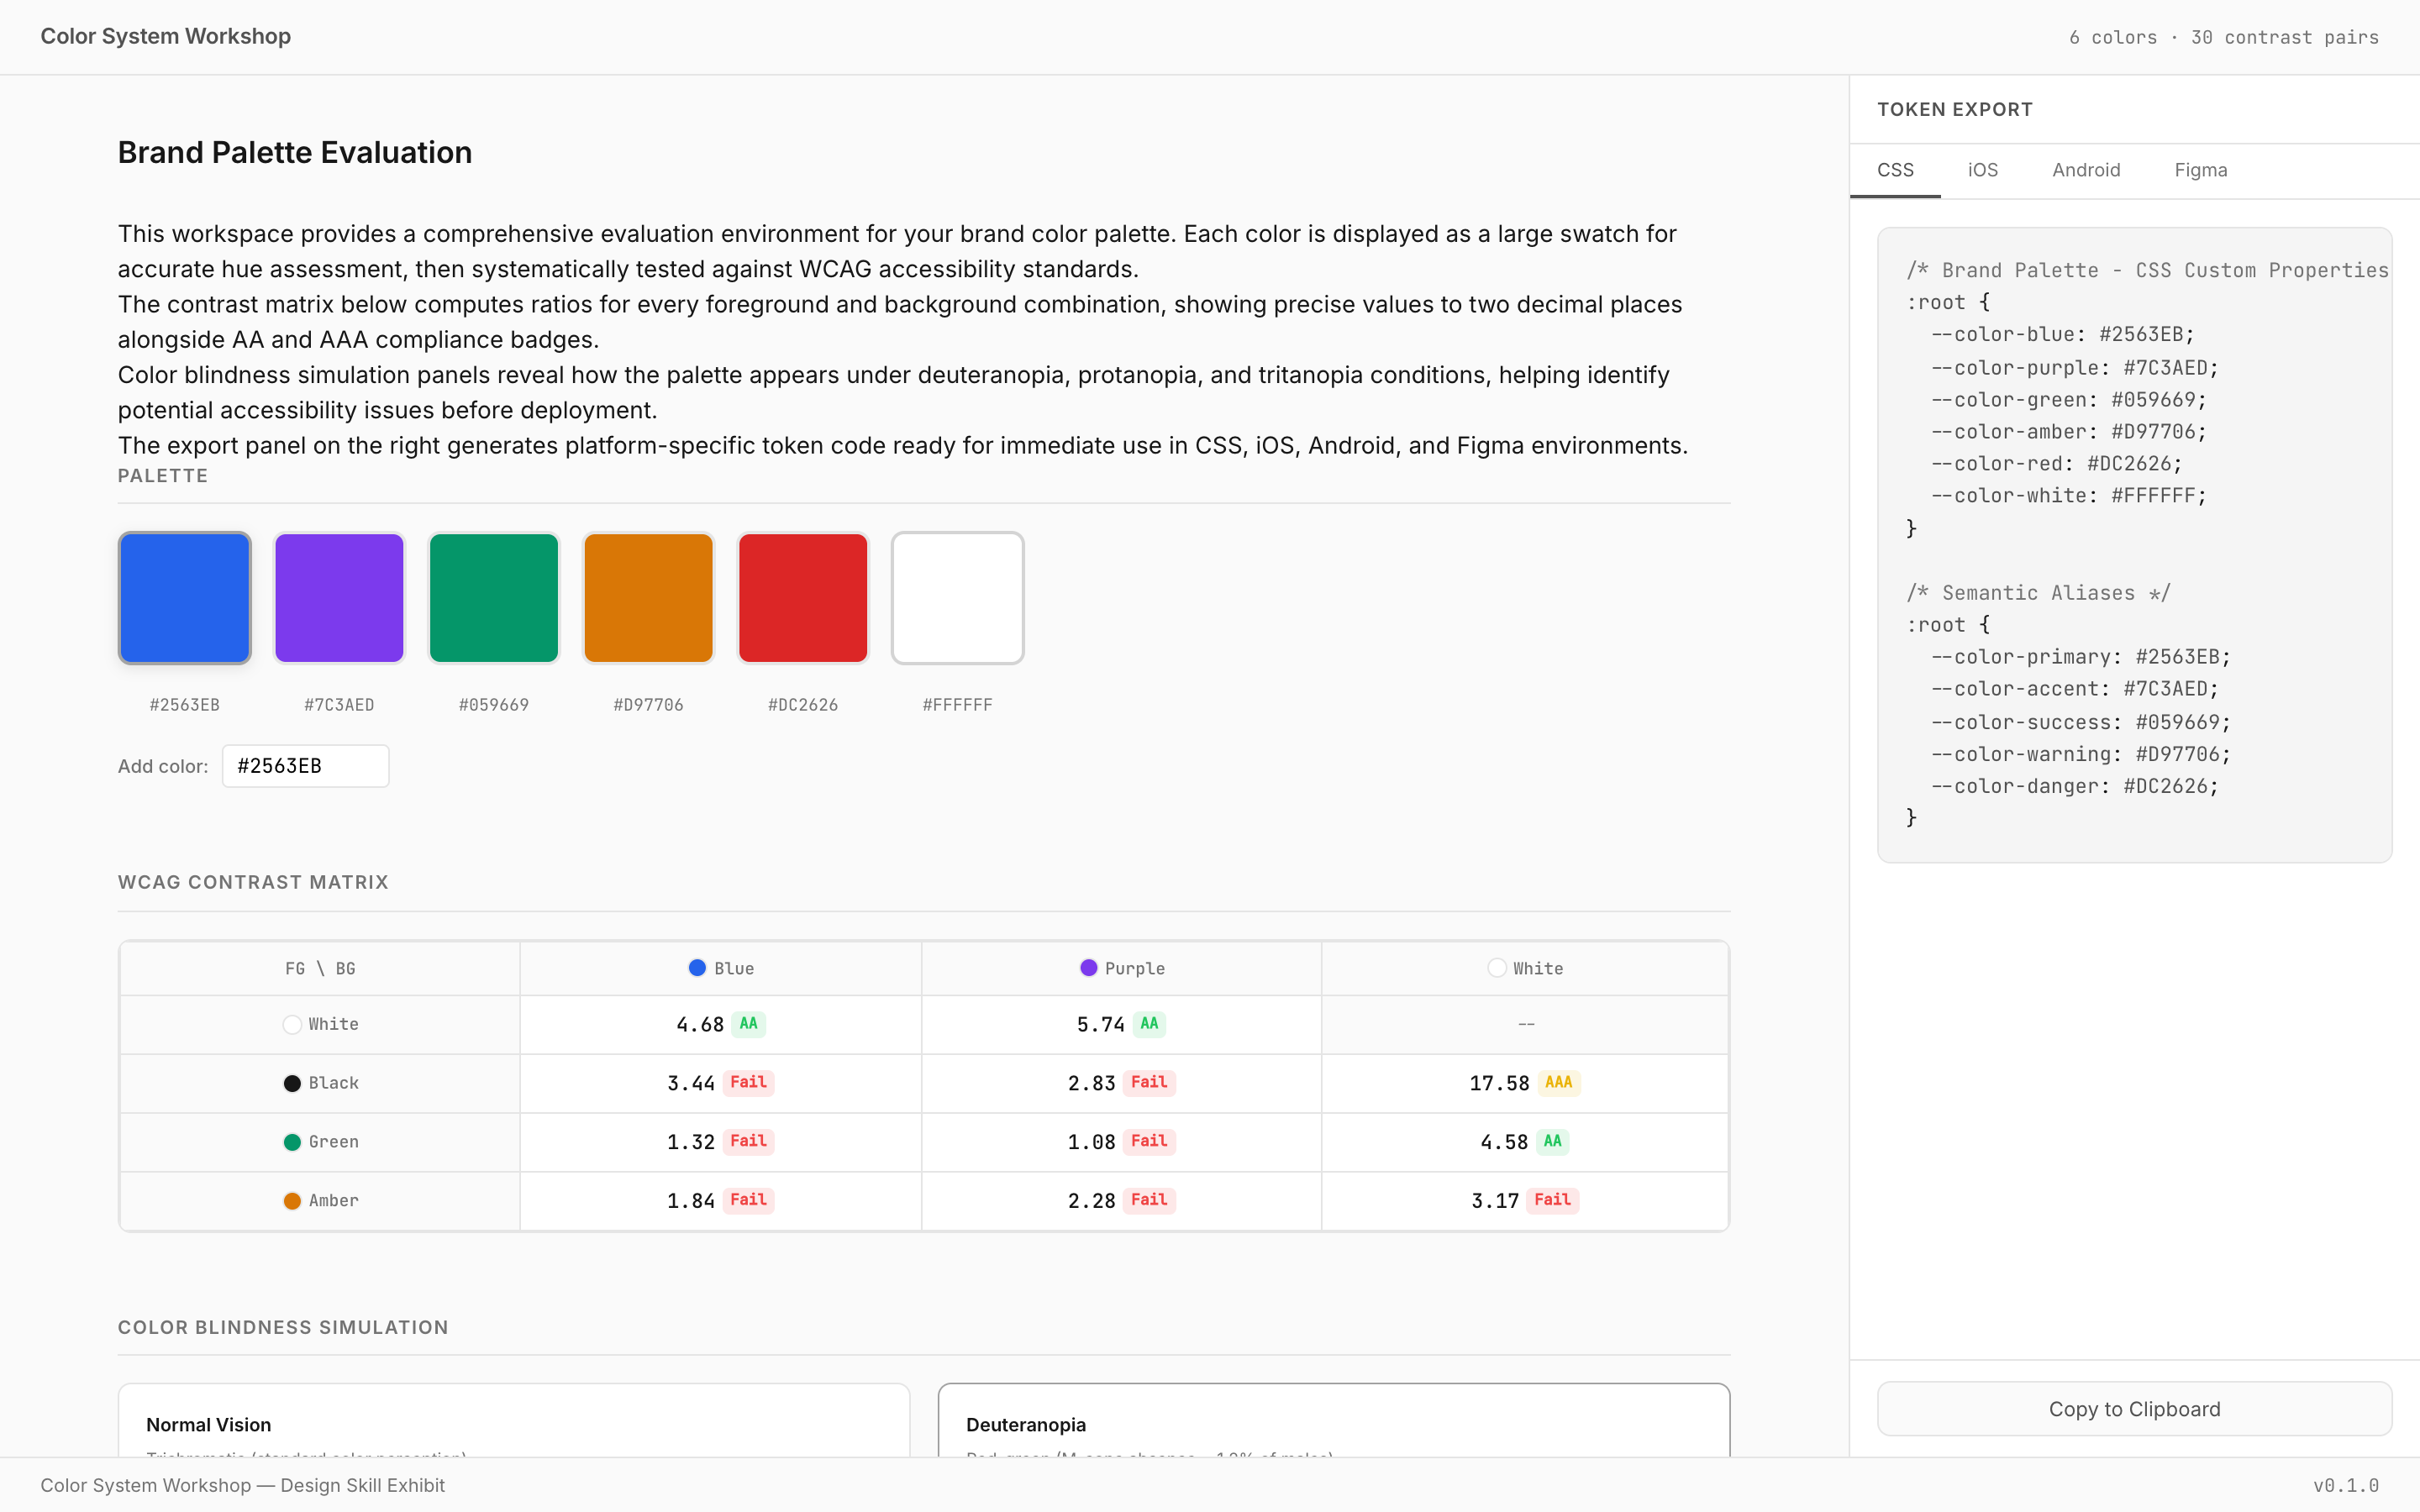2420x1512 pixels.
Task: Focus the Add color input field
Action: (305, 766)
